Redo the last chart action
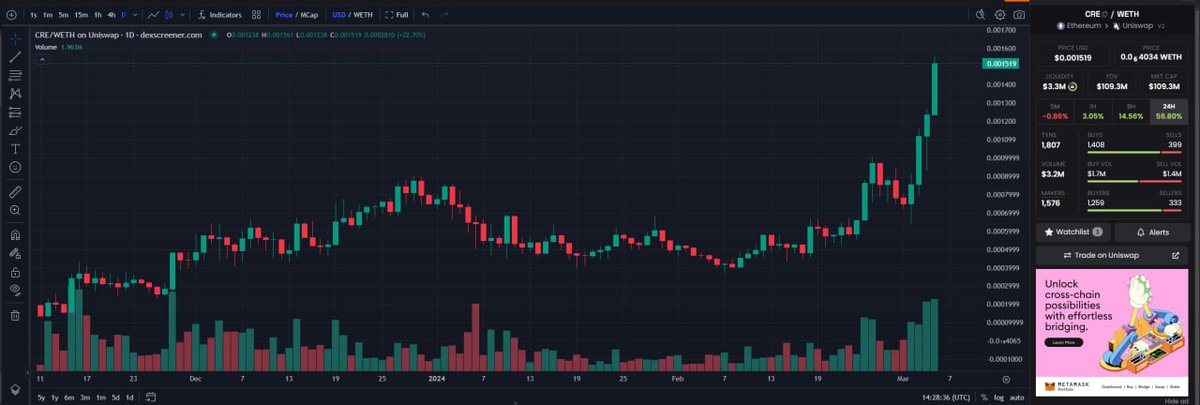 (445, 15)
